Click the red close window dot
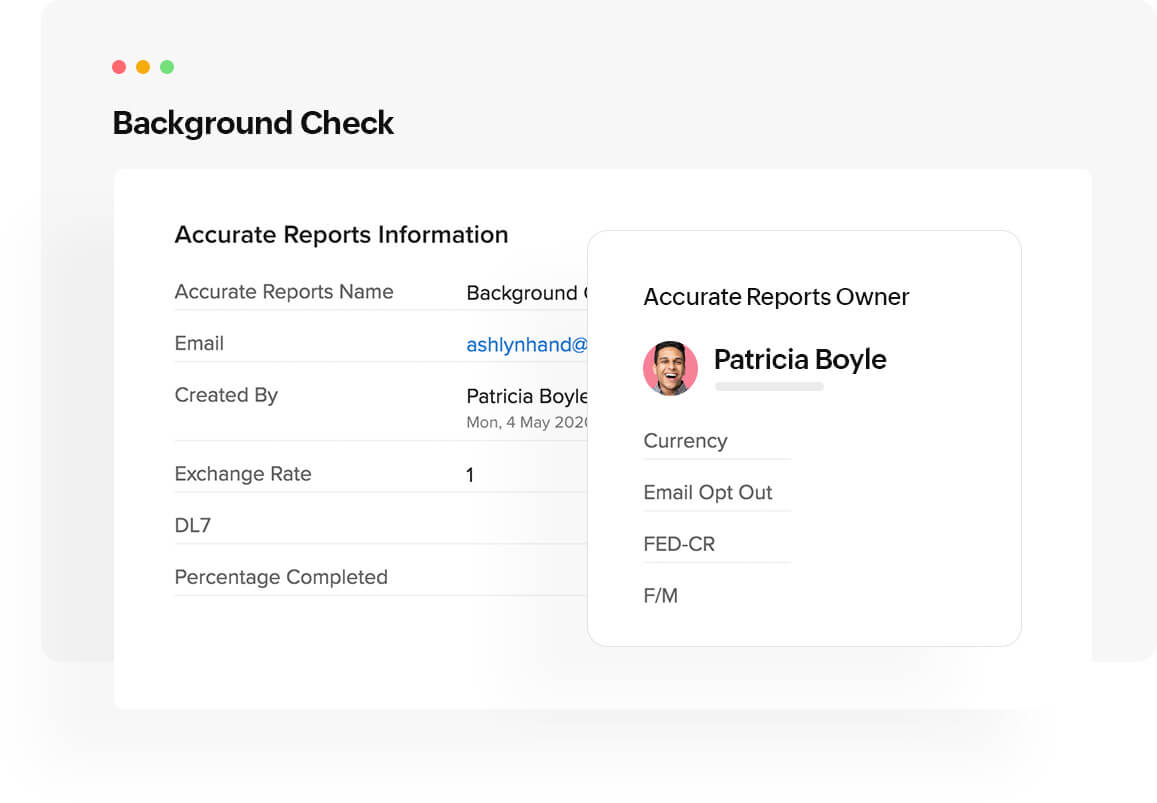1157x803 pixels. coord(119,67)
